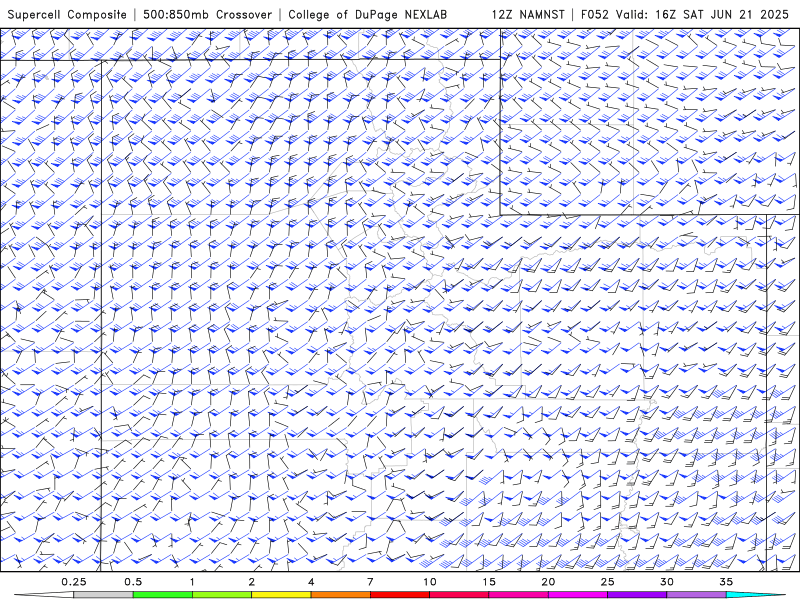This screenshot has height=600, width=800.
Task: Click the '4' colorbar value
Action: [x=311, y=582]
